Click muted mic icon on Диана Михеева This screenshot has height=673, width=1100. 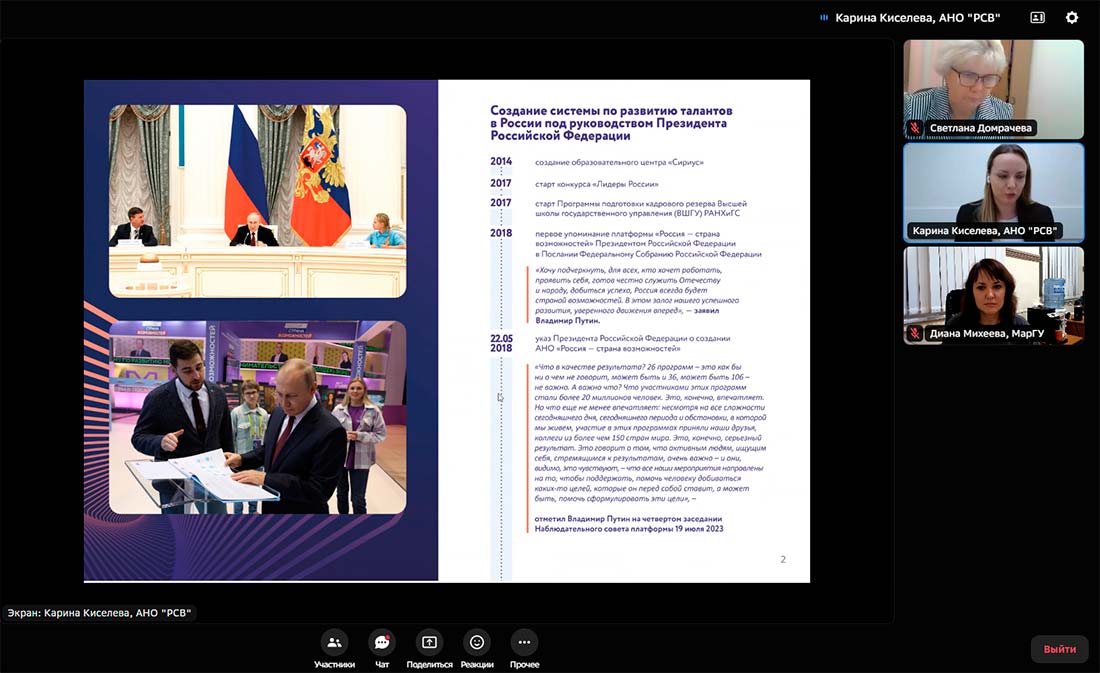[x=914, y=333]
